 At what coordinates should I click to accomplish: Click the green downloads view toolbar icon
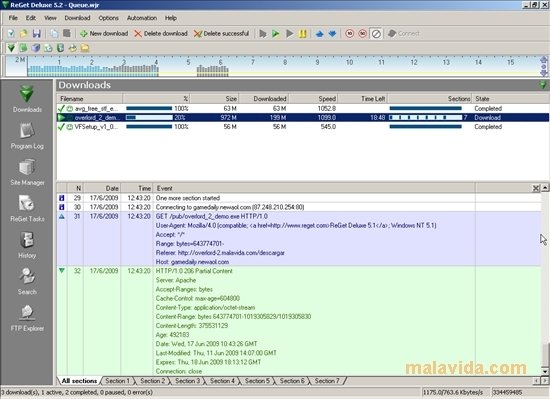tap(11, 48)
